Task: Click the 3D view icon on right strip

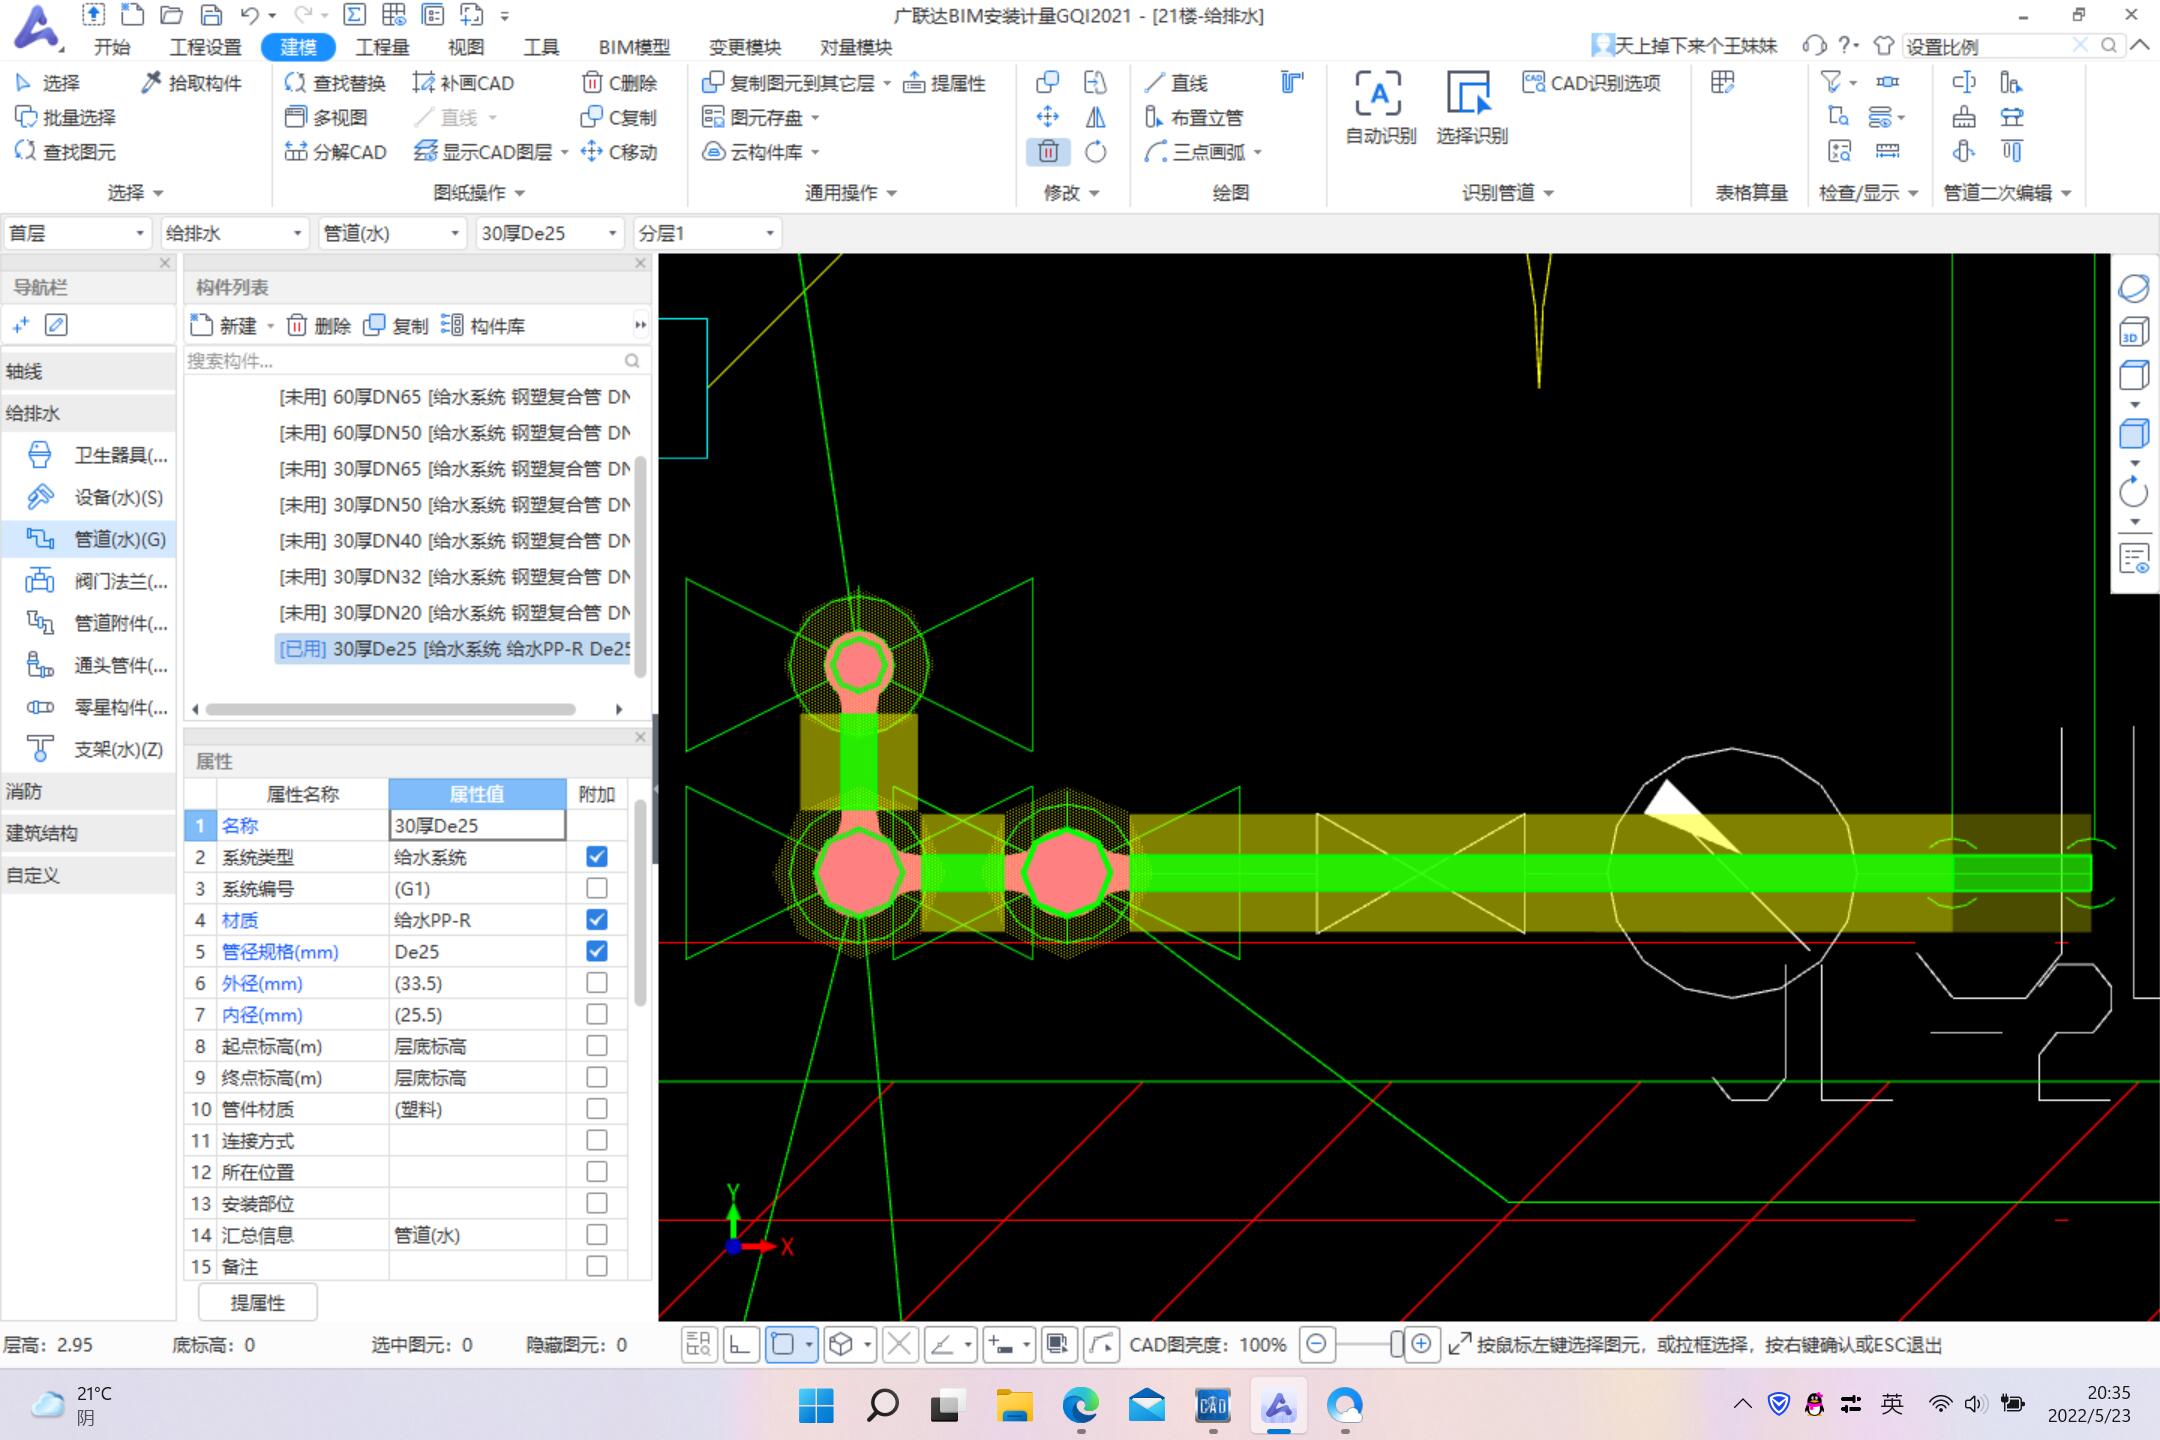Action: coord(2134,332)
